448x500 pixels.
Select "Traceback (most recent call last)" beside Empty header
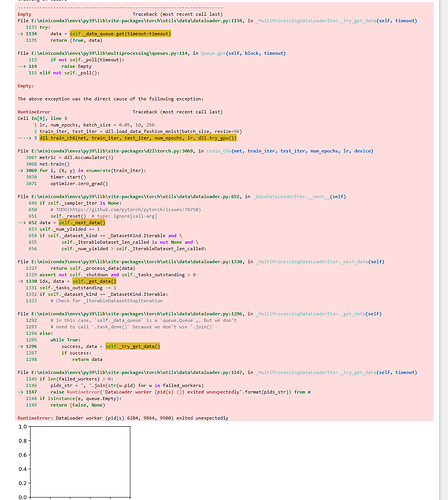pyautogui.click(x=178, y=14)
